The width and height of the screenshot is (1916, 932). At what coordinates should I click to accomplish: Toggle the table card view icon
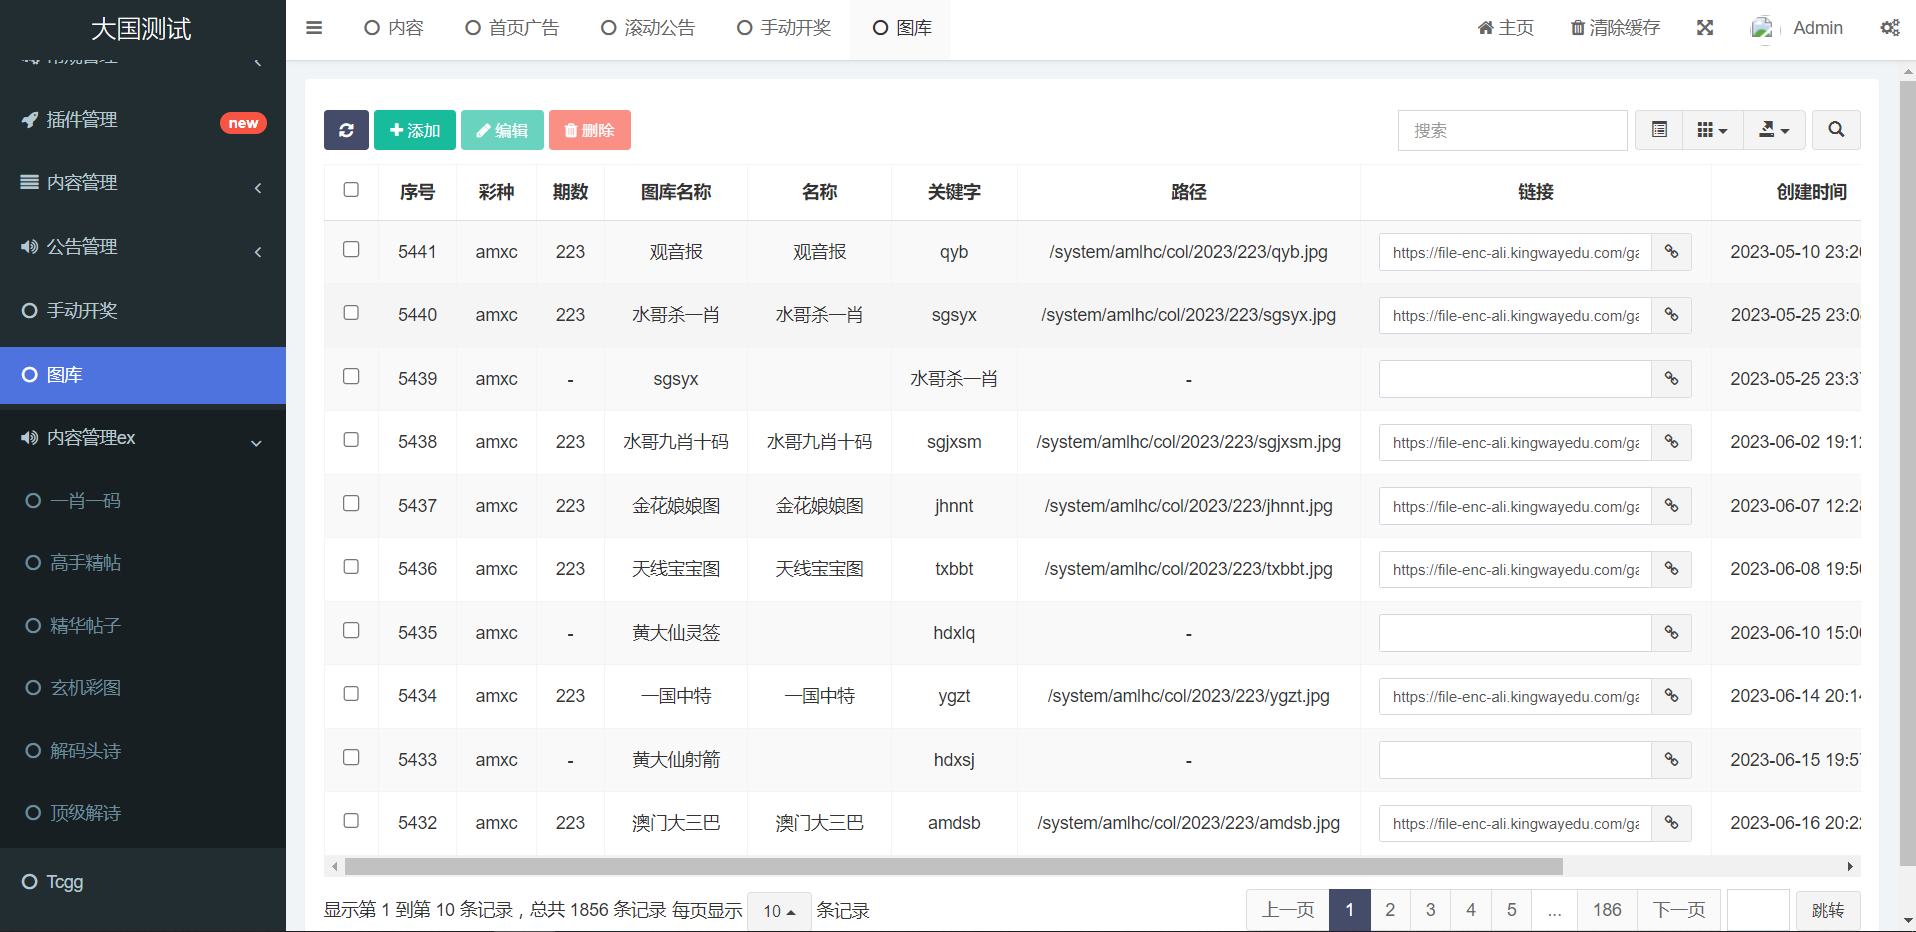point(1659,130)
